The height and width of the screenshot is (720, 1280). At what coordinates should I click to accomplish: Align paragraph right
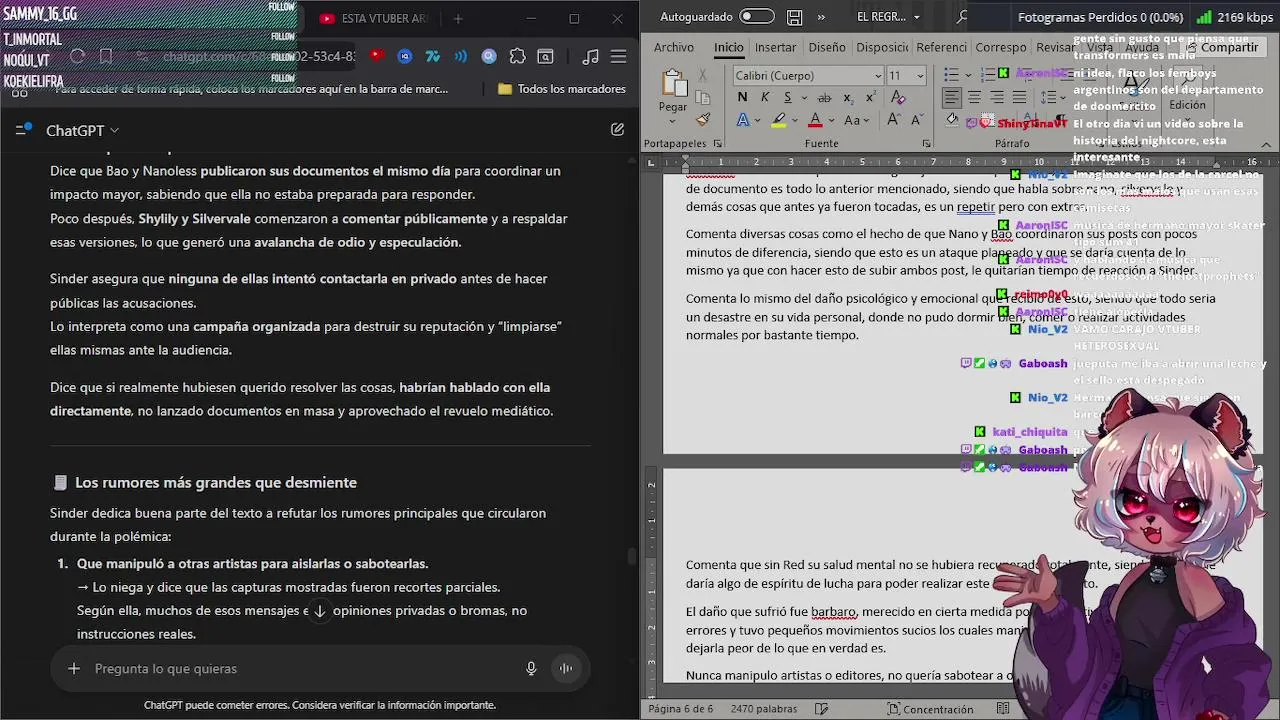pos(997,98)
